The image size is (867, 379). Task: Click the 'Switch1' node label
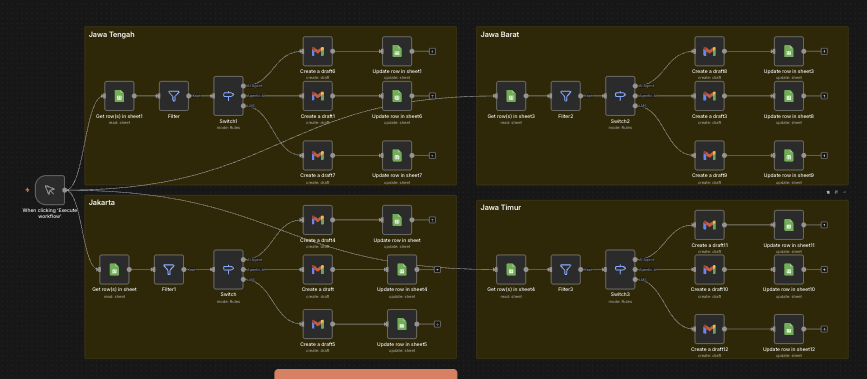(x=228, y=121)
